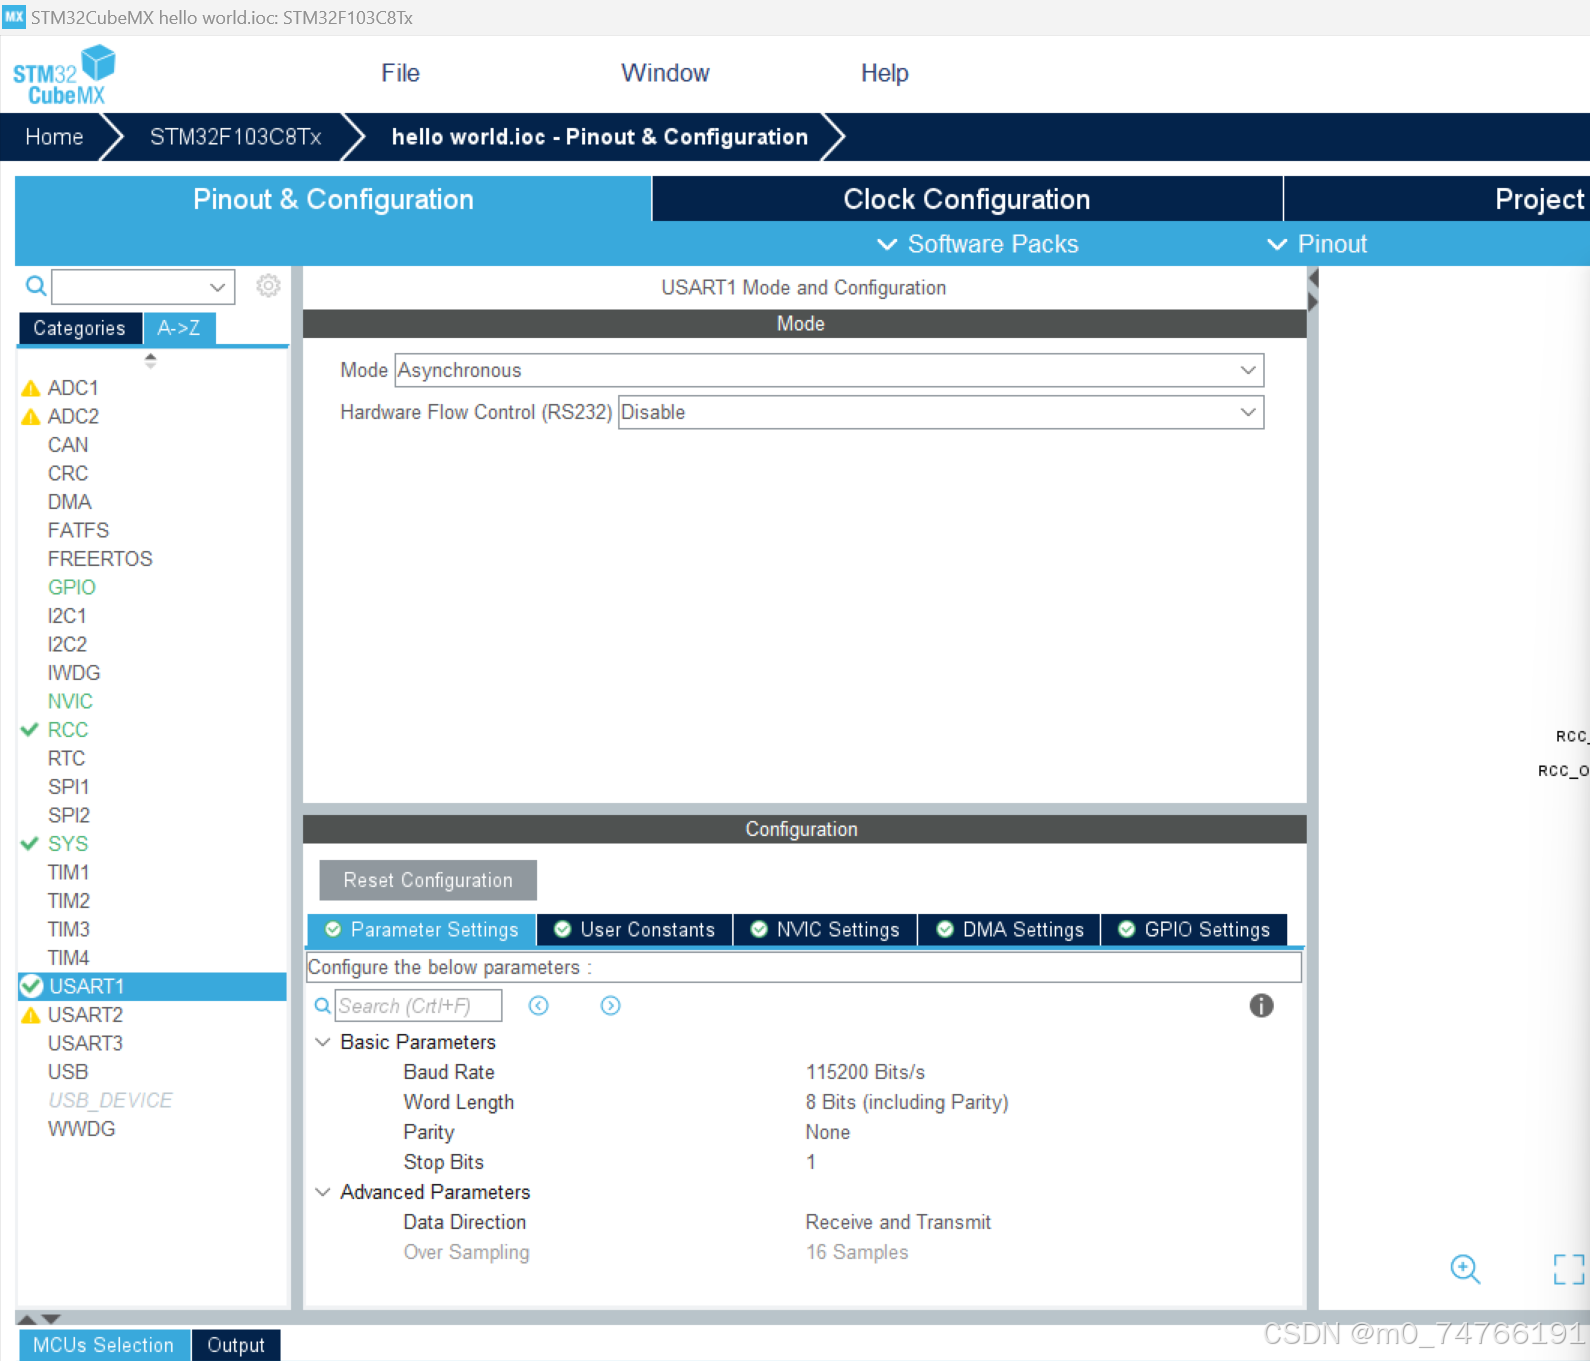Click the parameter search magnifier icon
Image resolution: width=1590 pixels, height=1361 pixels.
click(x=322, y=1006)
